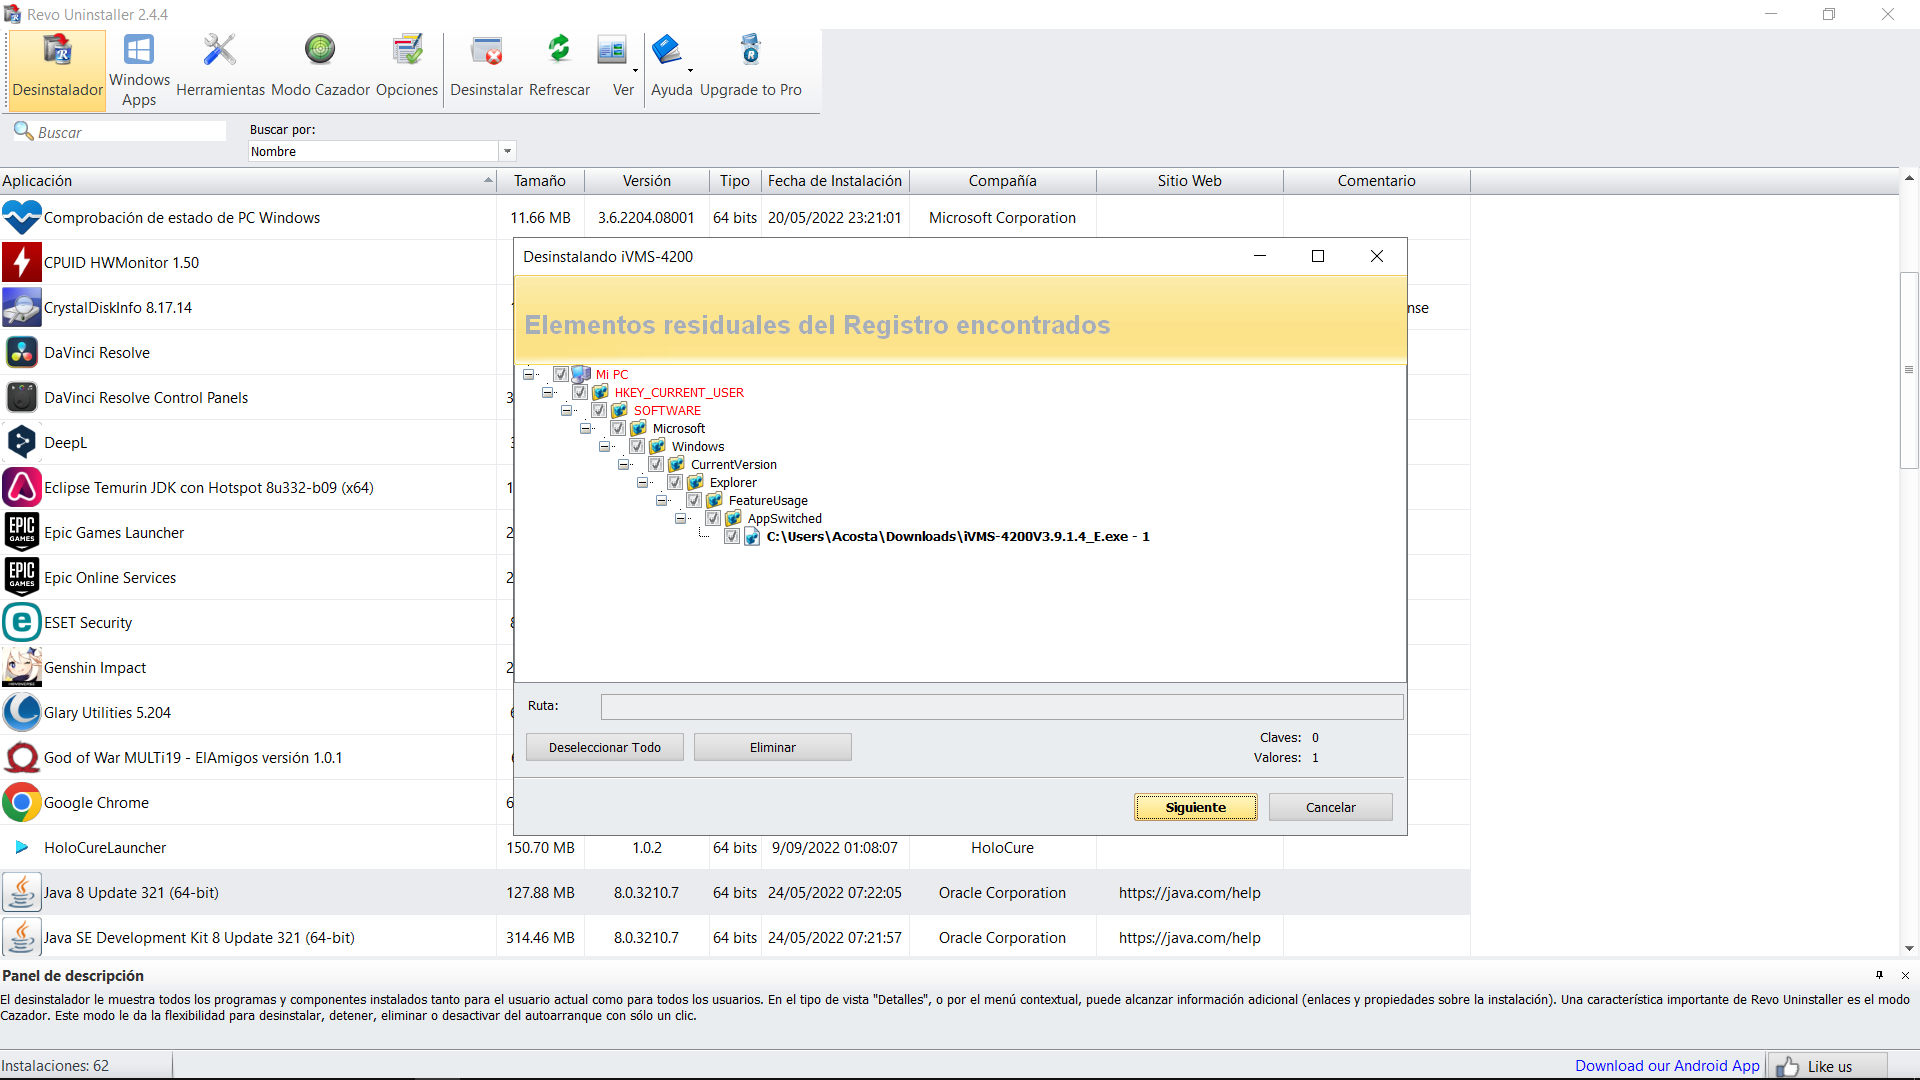Select CrystalDiskInfo app icon

(x=21, y=307)
